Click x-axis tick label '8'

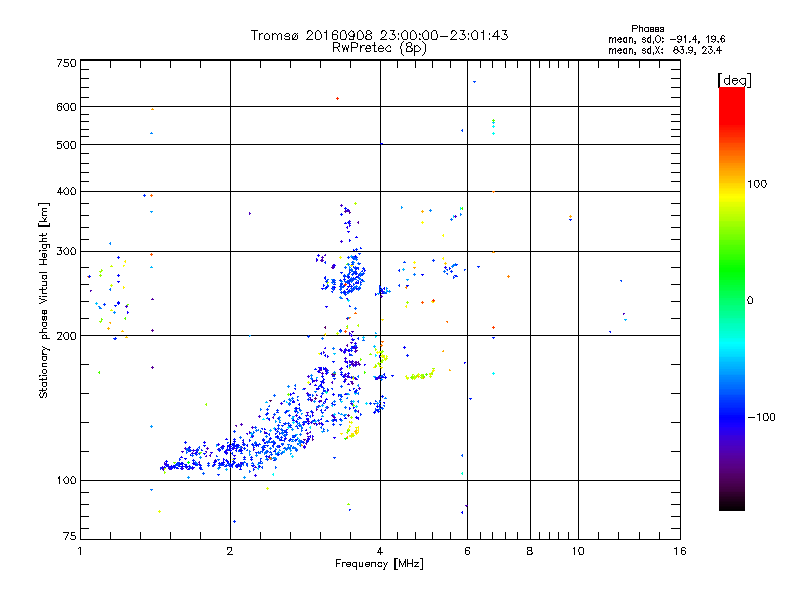coord(530,551)
